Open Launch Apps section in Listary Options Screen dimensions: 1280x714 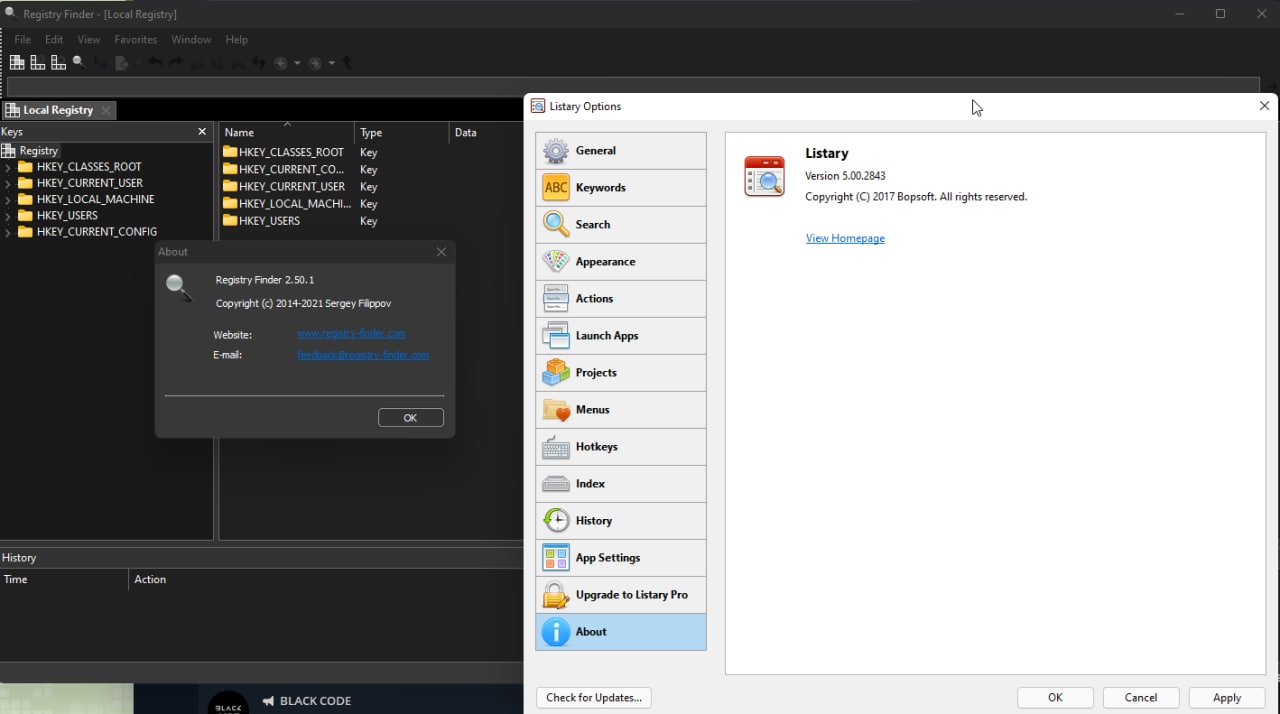[621, 336]
